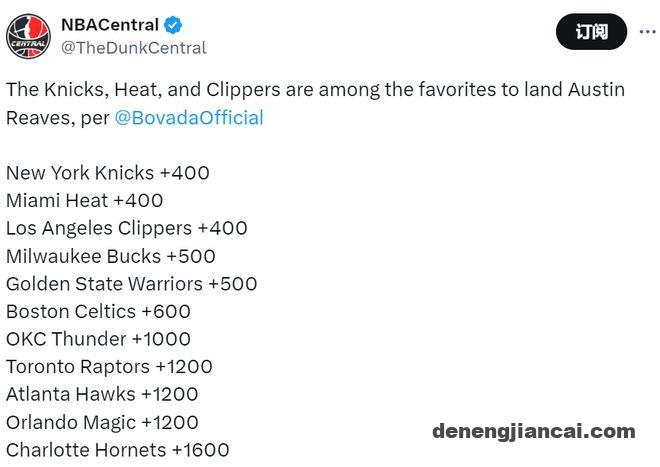
Task: Open the @BovadaOfficial mention link
Action: click(x=189, y=117)
